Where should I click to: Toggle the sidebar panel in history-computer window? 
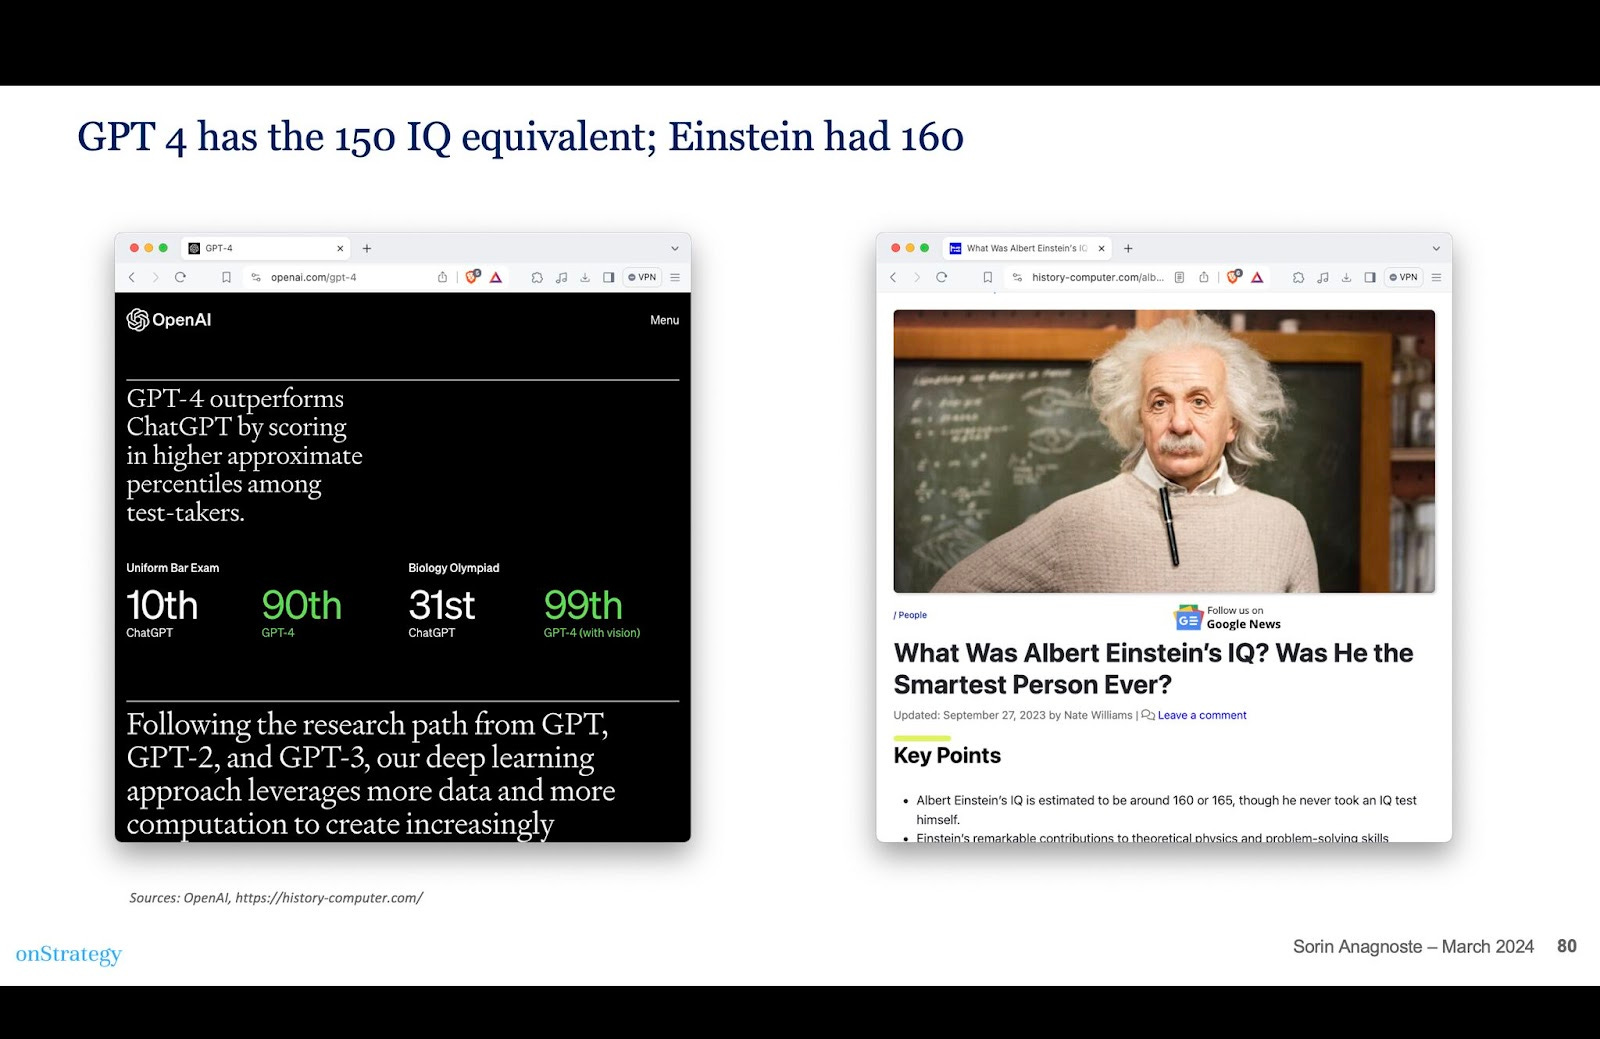click(1370, 278)
